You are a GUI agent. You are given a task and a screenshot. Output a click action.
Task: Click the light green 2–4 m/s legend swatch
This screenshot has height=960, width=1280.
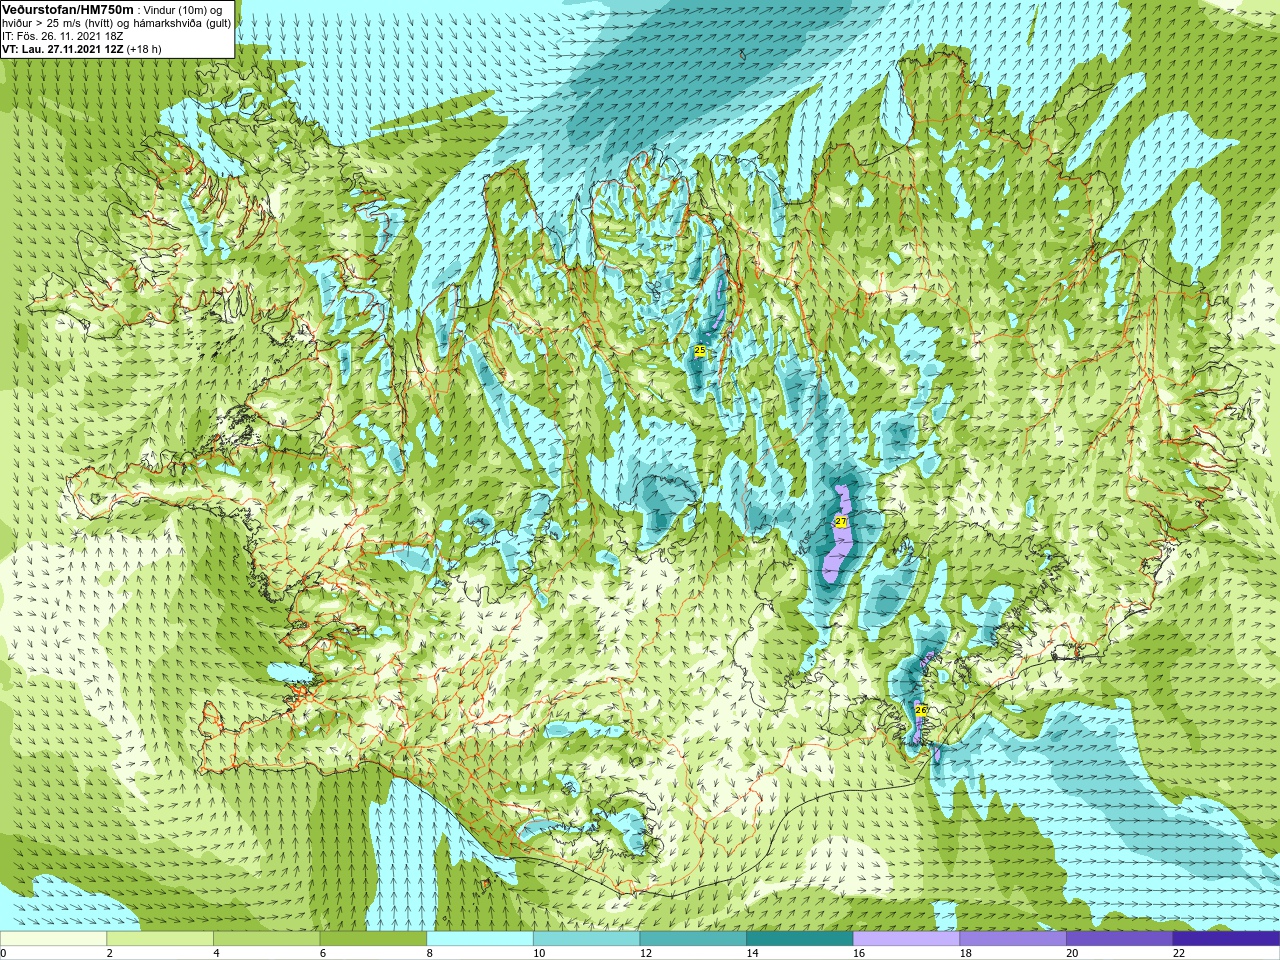(160, 939)
